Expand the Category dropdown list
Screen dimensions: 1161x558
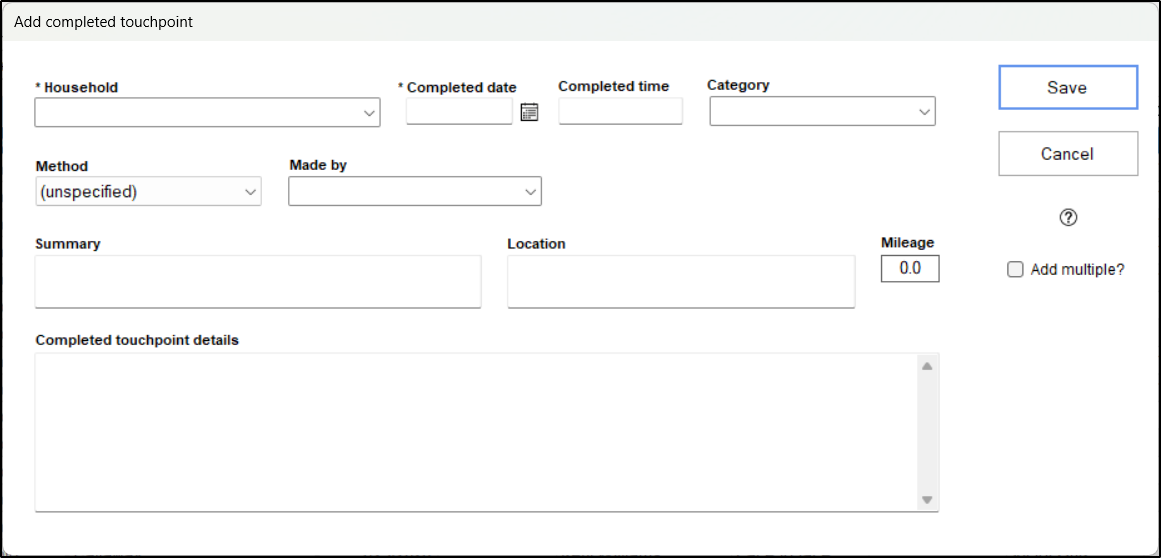pyautogui.click(x=822, y=112)
